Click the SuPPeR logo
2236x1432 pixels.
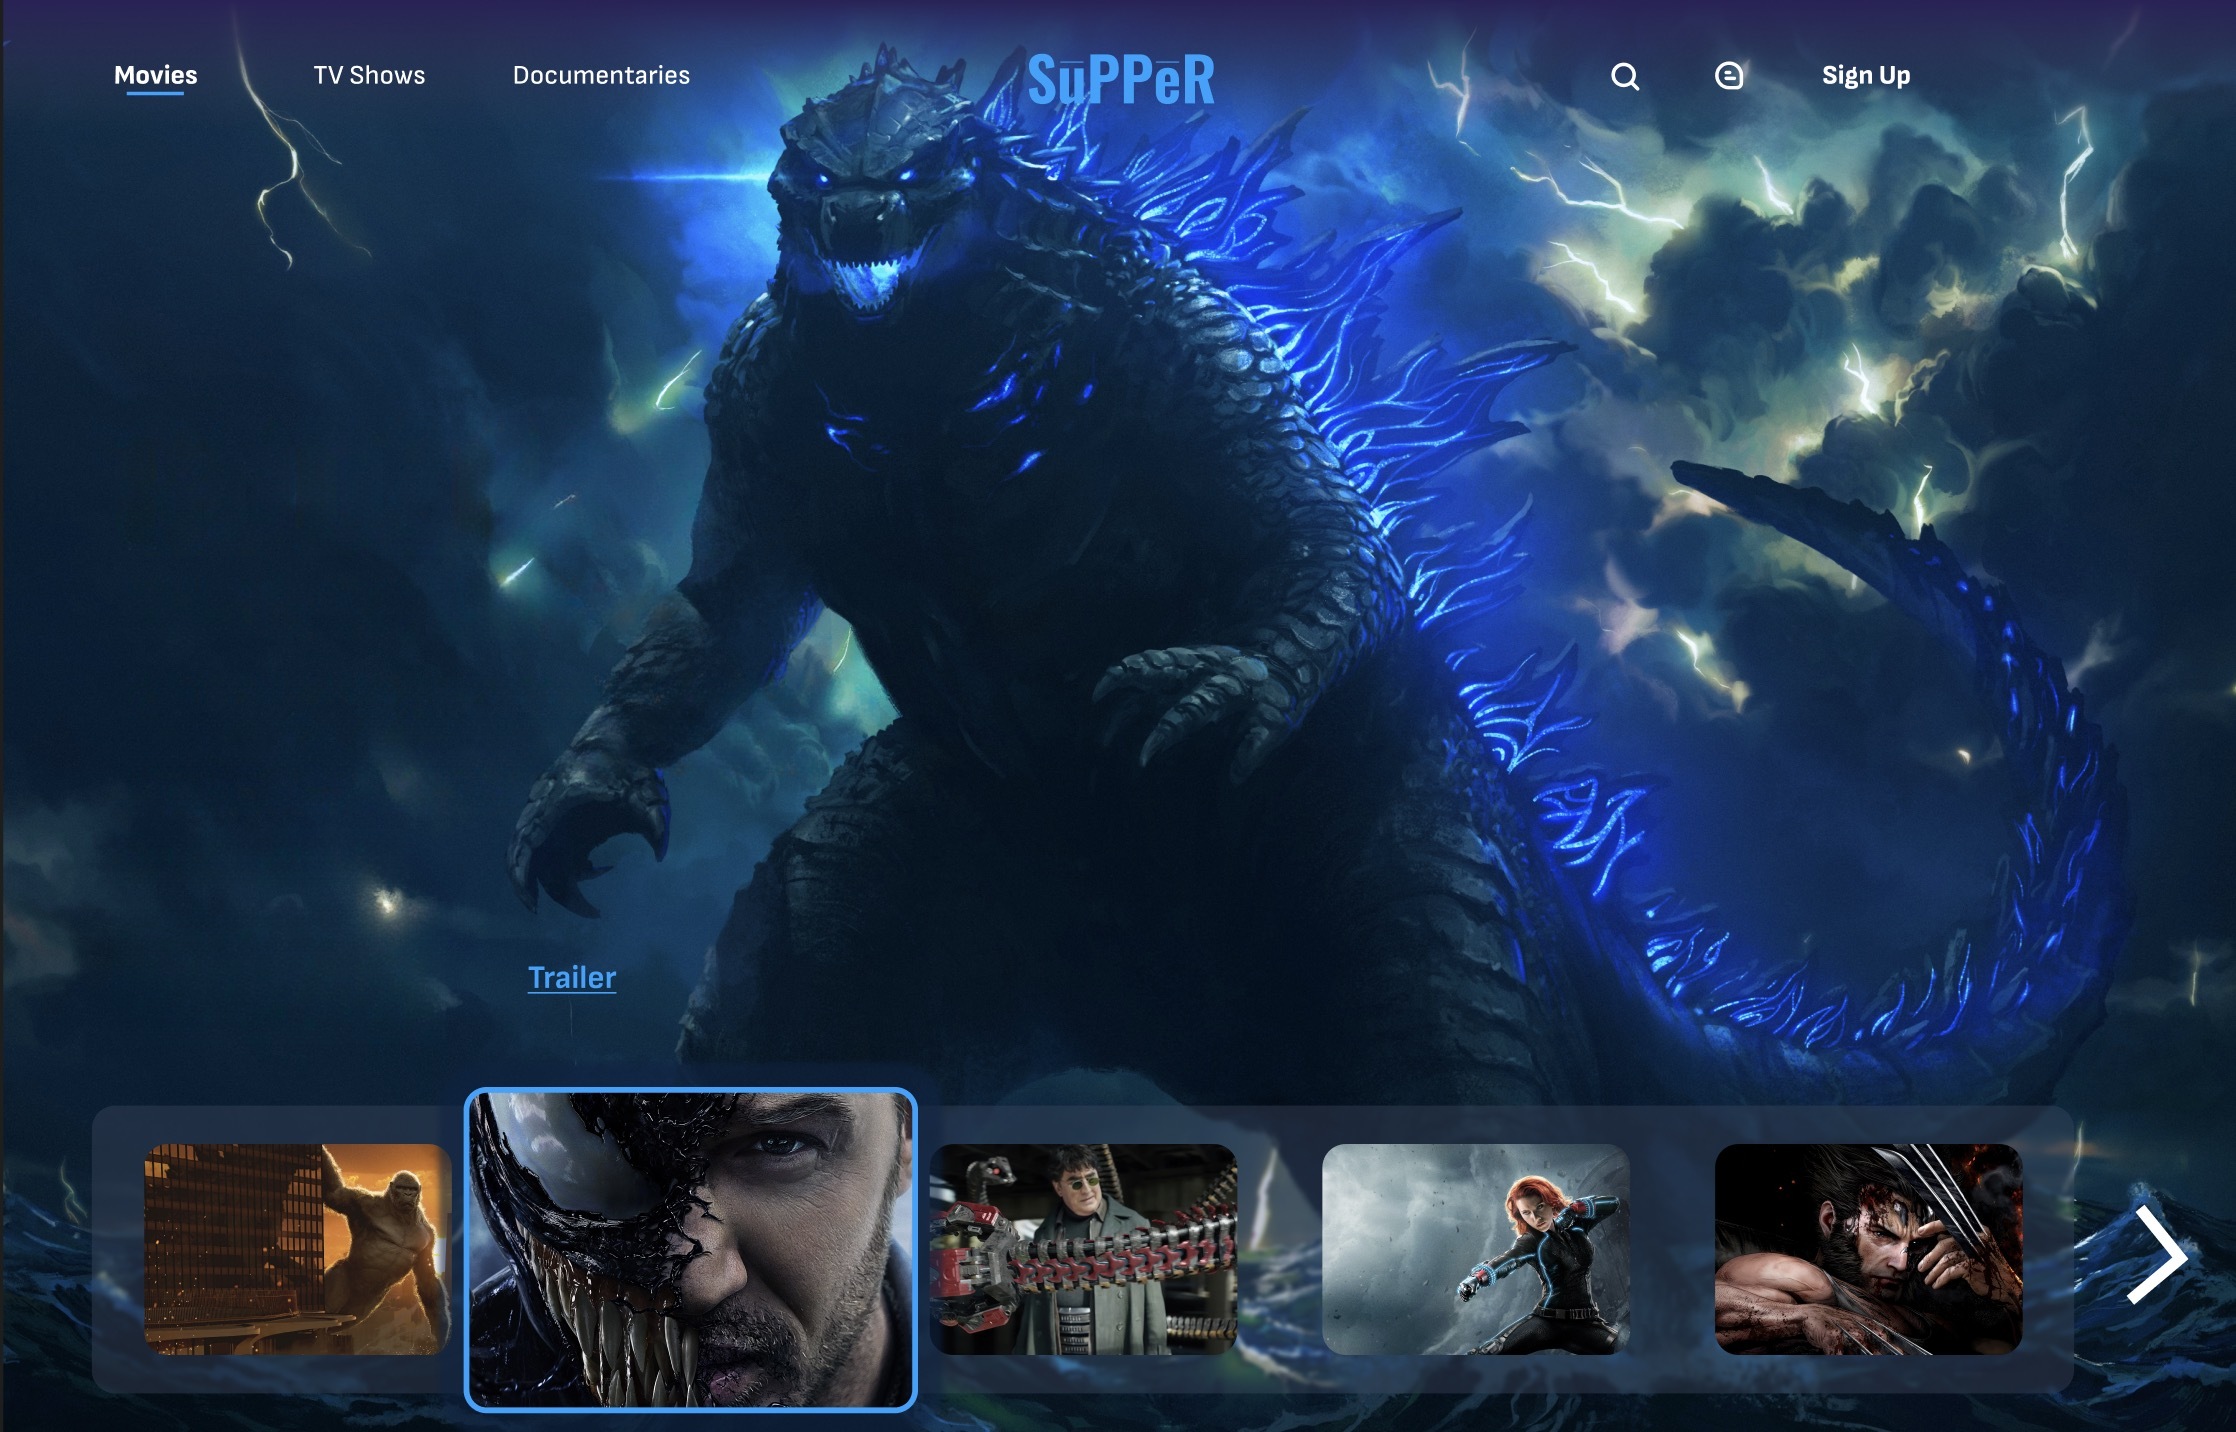pyautogui.click(x=1121, y=80)
